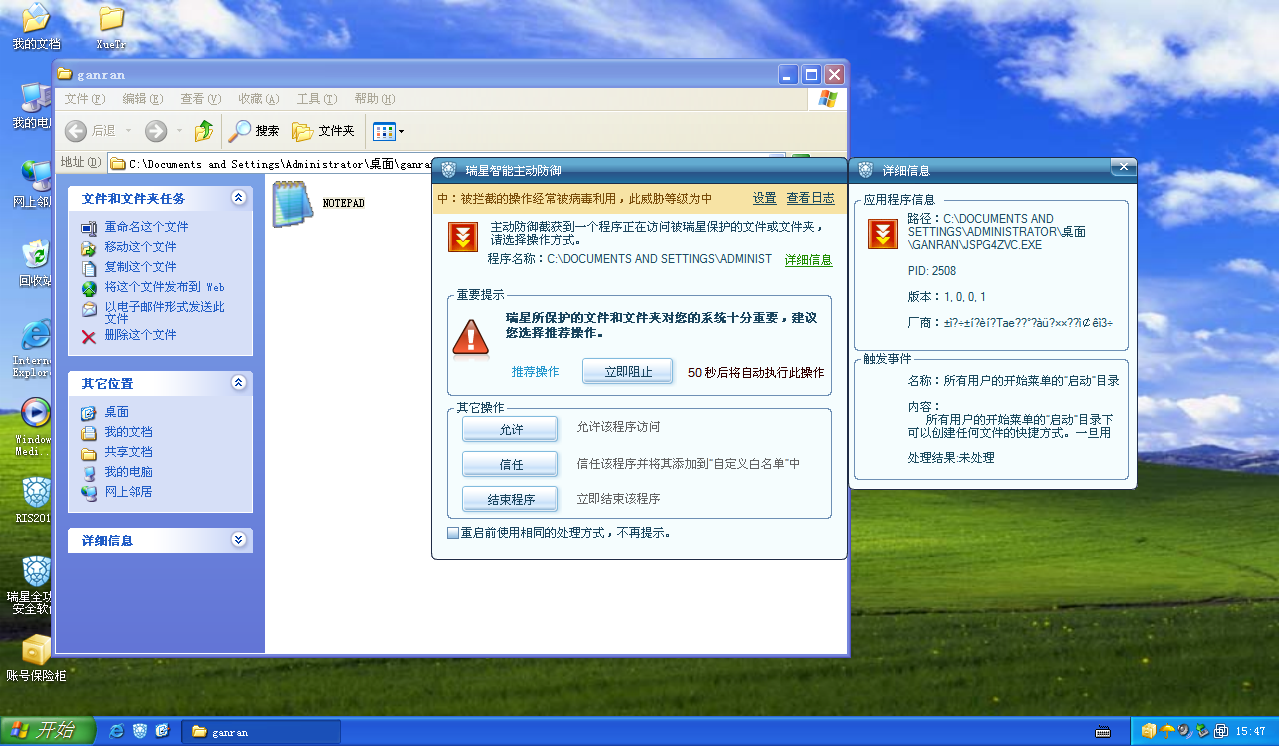Open 帮助(H) menu

point(374,99)
